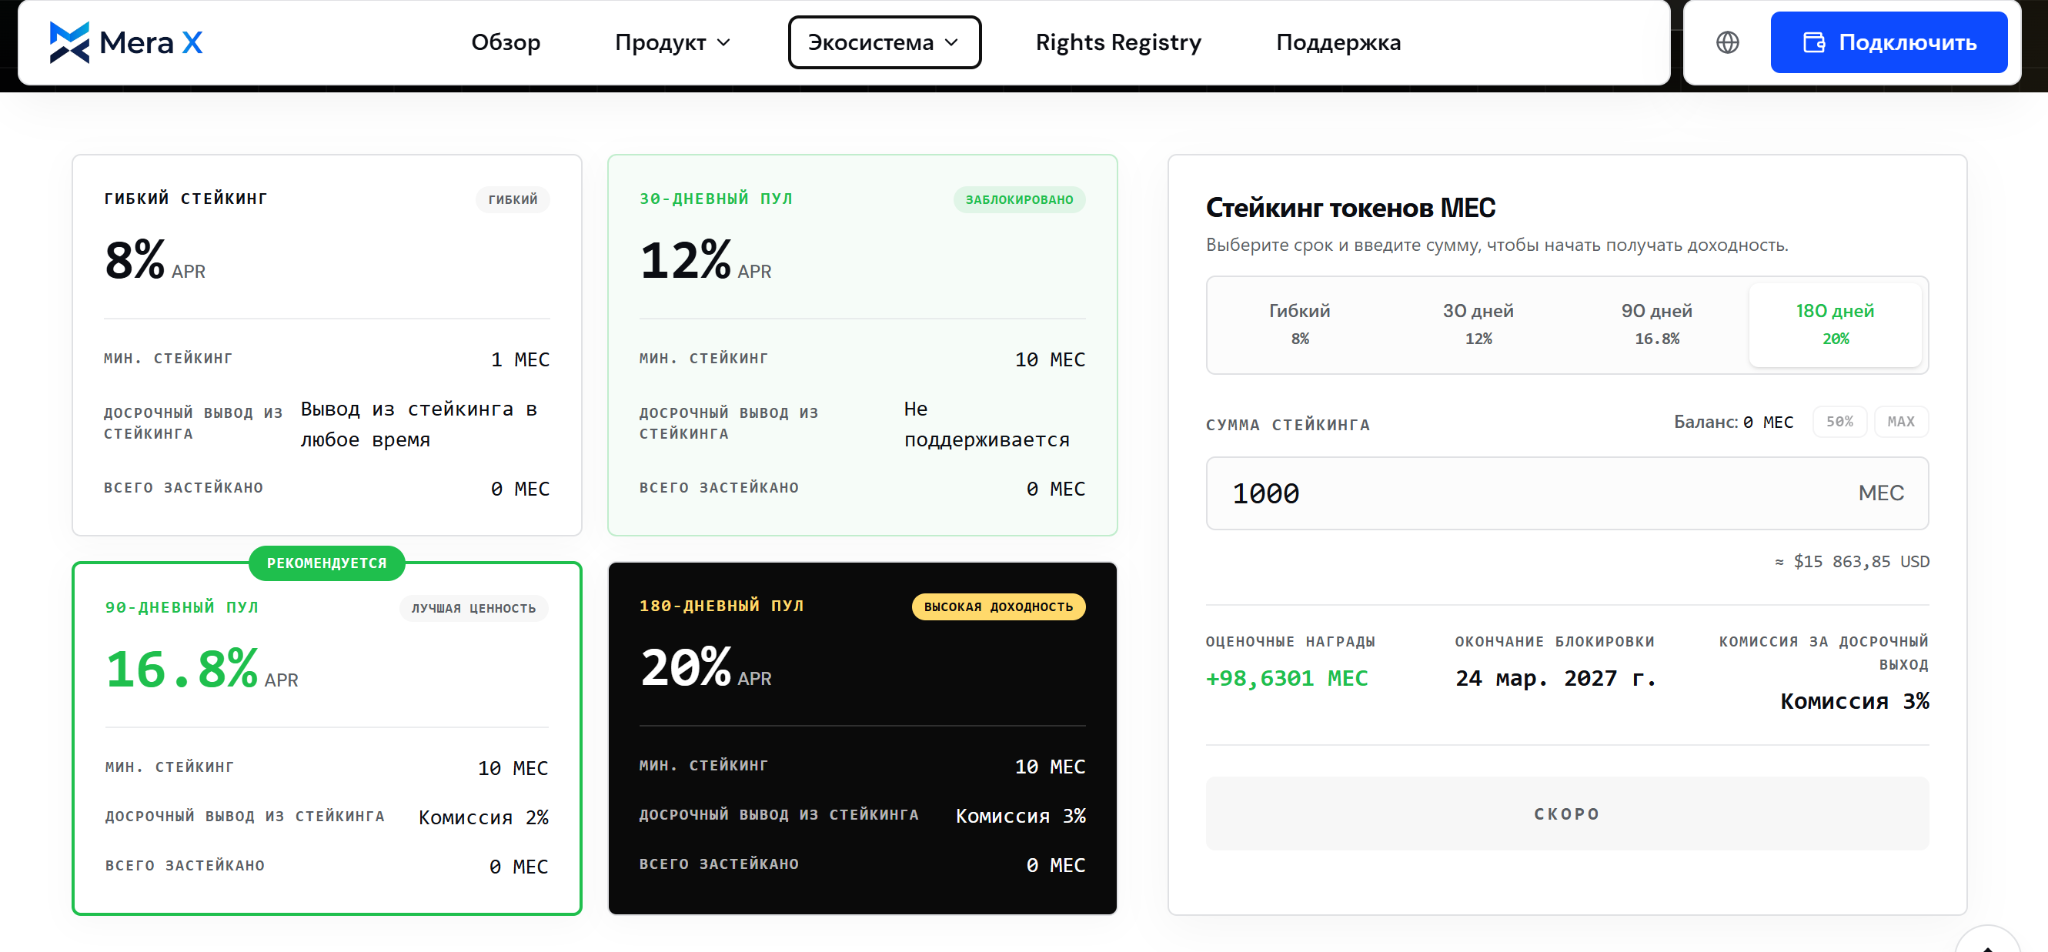
Task: Click the Mera X logo
Action: point(126,42)
